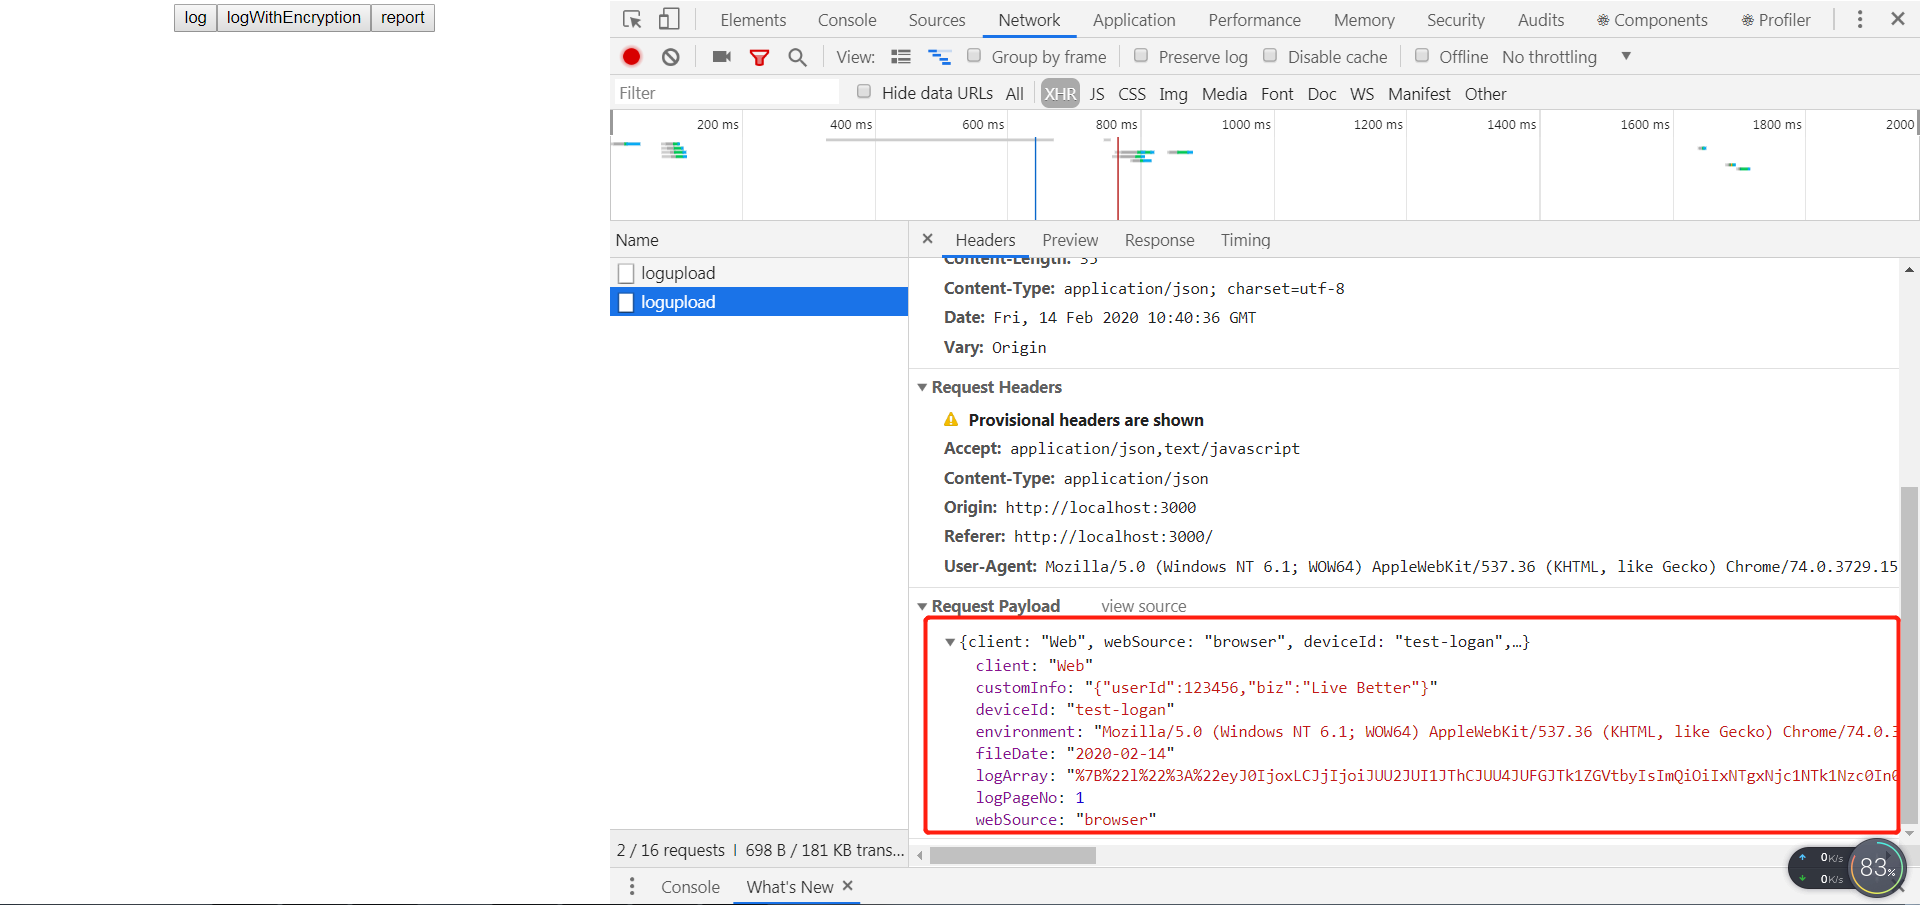Close the request details pane

927,239
